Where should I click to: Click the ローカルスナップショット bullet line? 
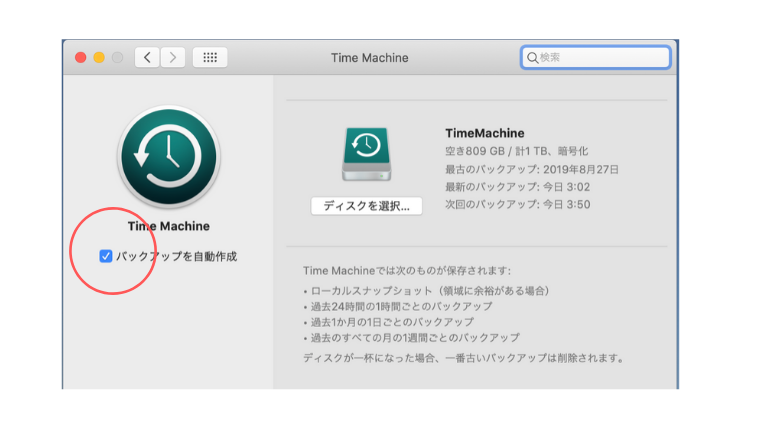click(x=427, y=291)
